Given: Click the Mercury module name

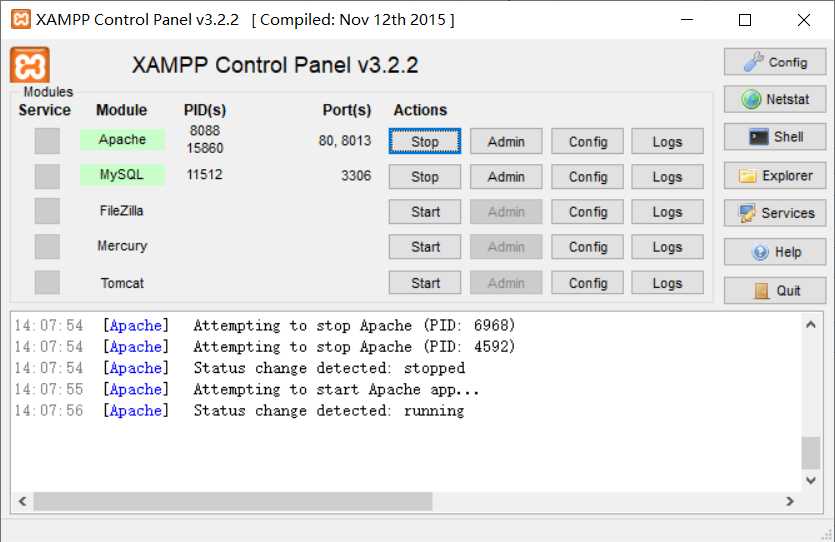Looking at the screenshot, I should click(122, 246).
